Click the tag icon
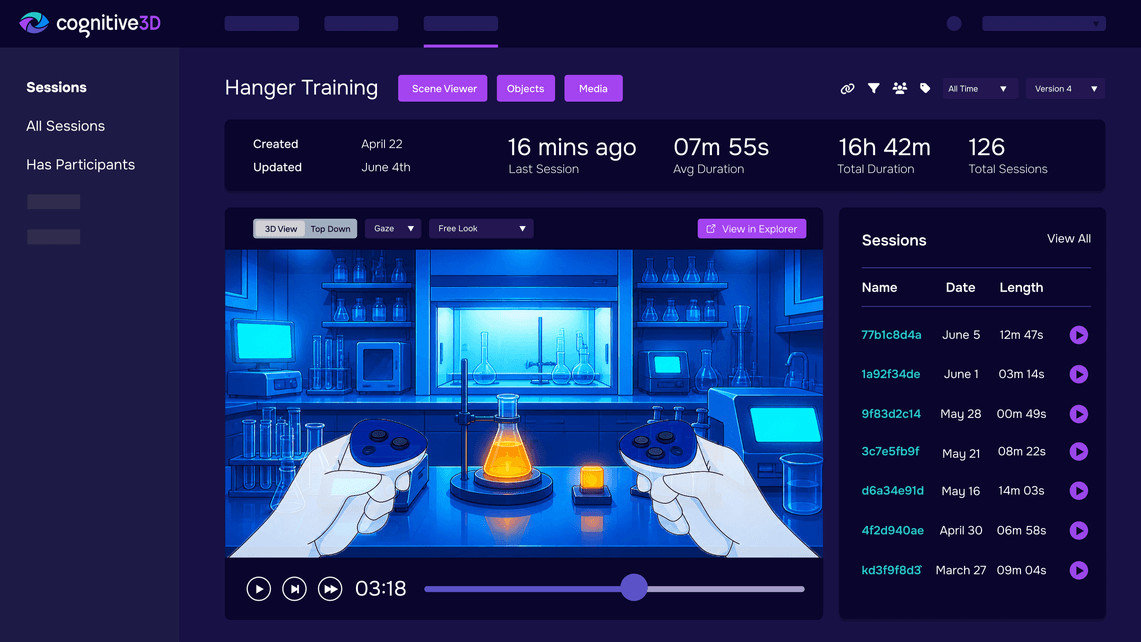Image resolution: width=1141 pixels, height=642 pixels. point(925,88)
